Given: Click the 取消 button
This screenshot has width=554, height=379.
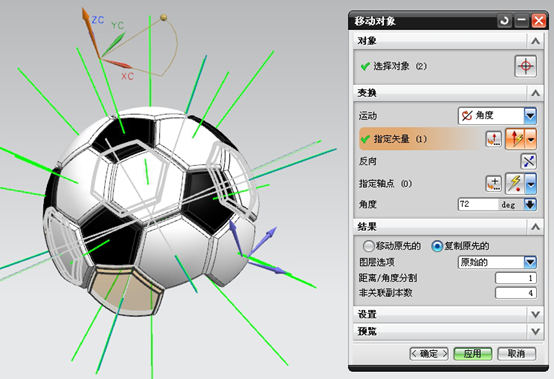Looking at the screenshot, I should tap(517, 354).
